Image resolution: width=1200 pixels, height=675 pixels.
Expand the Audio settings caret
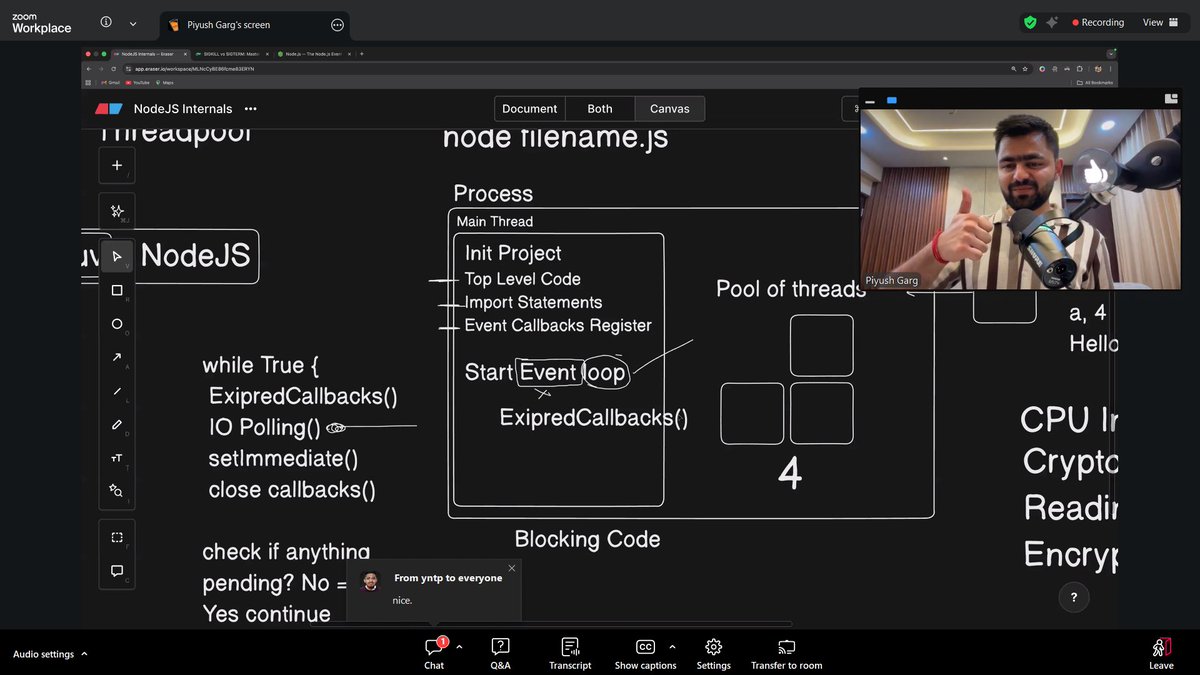[84, 654]
